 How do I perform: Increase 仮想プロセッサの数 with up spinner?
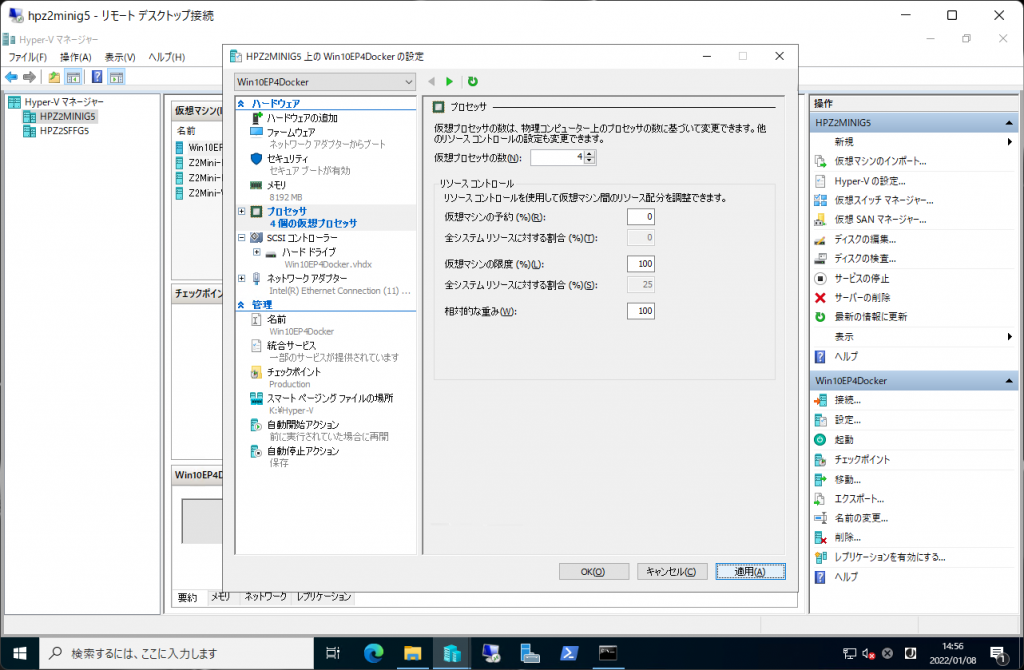pyautogui.click(x=590, y=154)
